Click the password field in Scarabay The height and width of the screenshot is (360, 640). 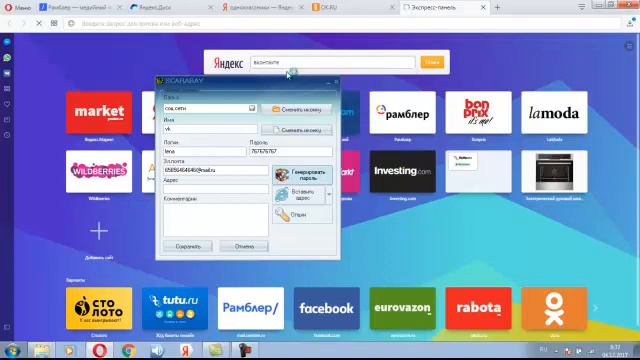[291, 151]
